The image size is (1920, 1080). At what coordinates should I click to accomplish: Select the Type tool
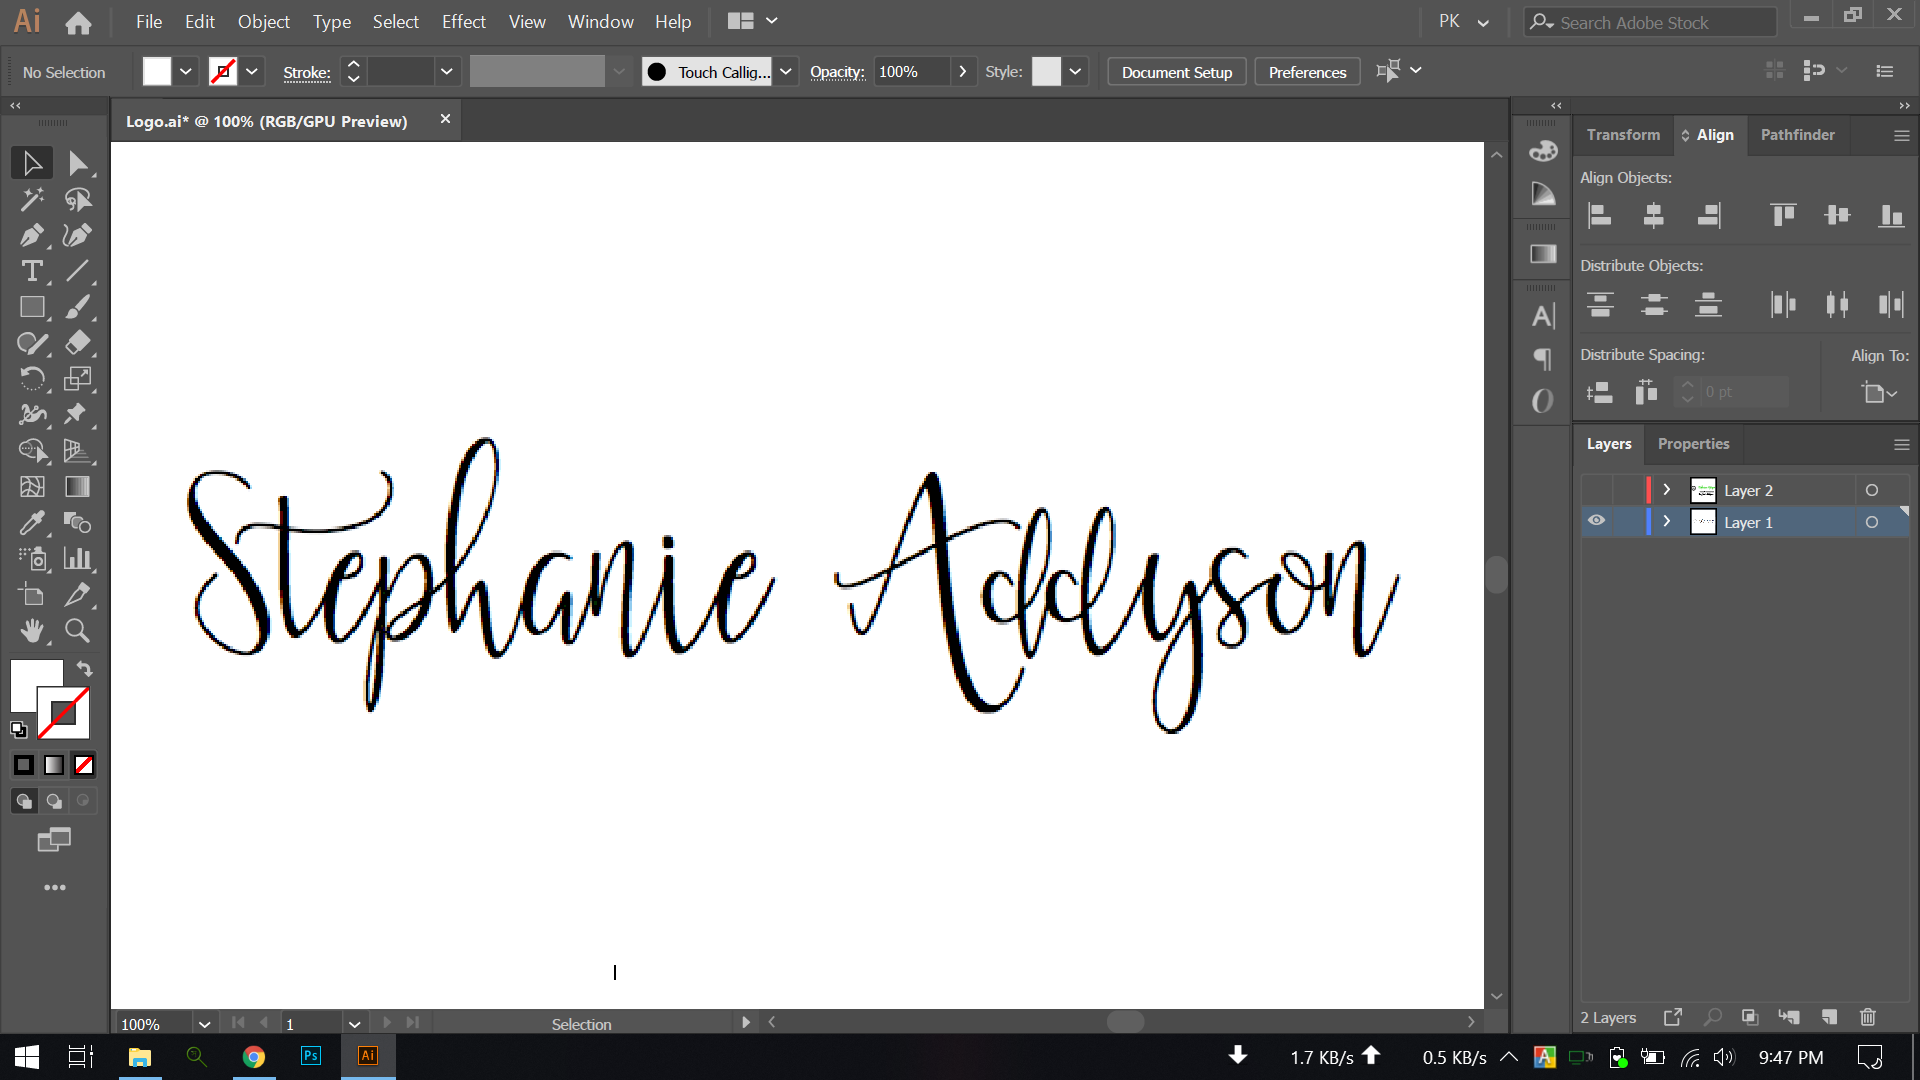pos(32,271)
